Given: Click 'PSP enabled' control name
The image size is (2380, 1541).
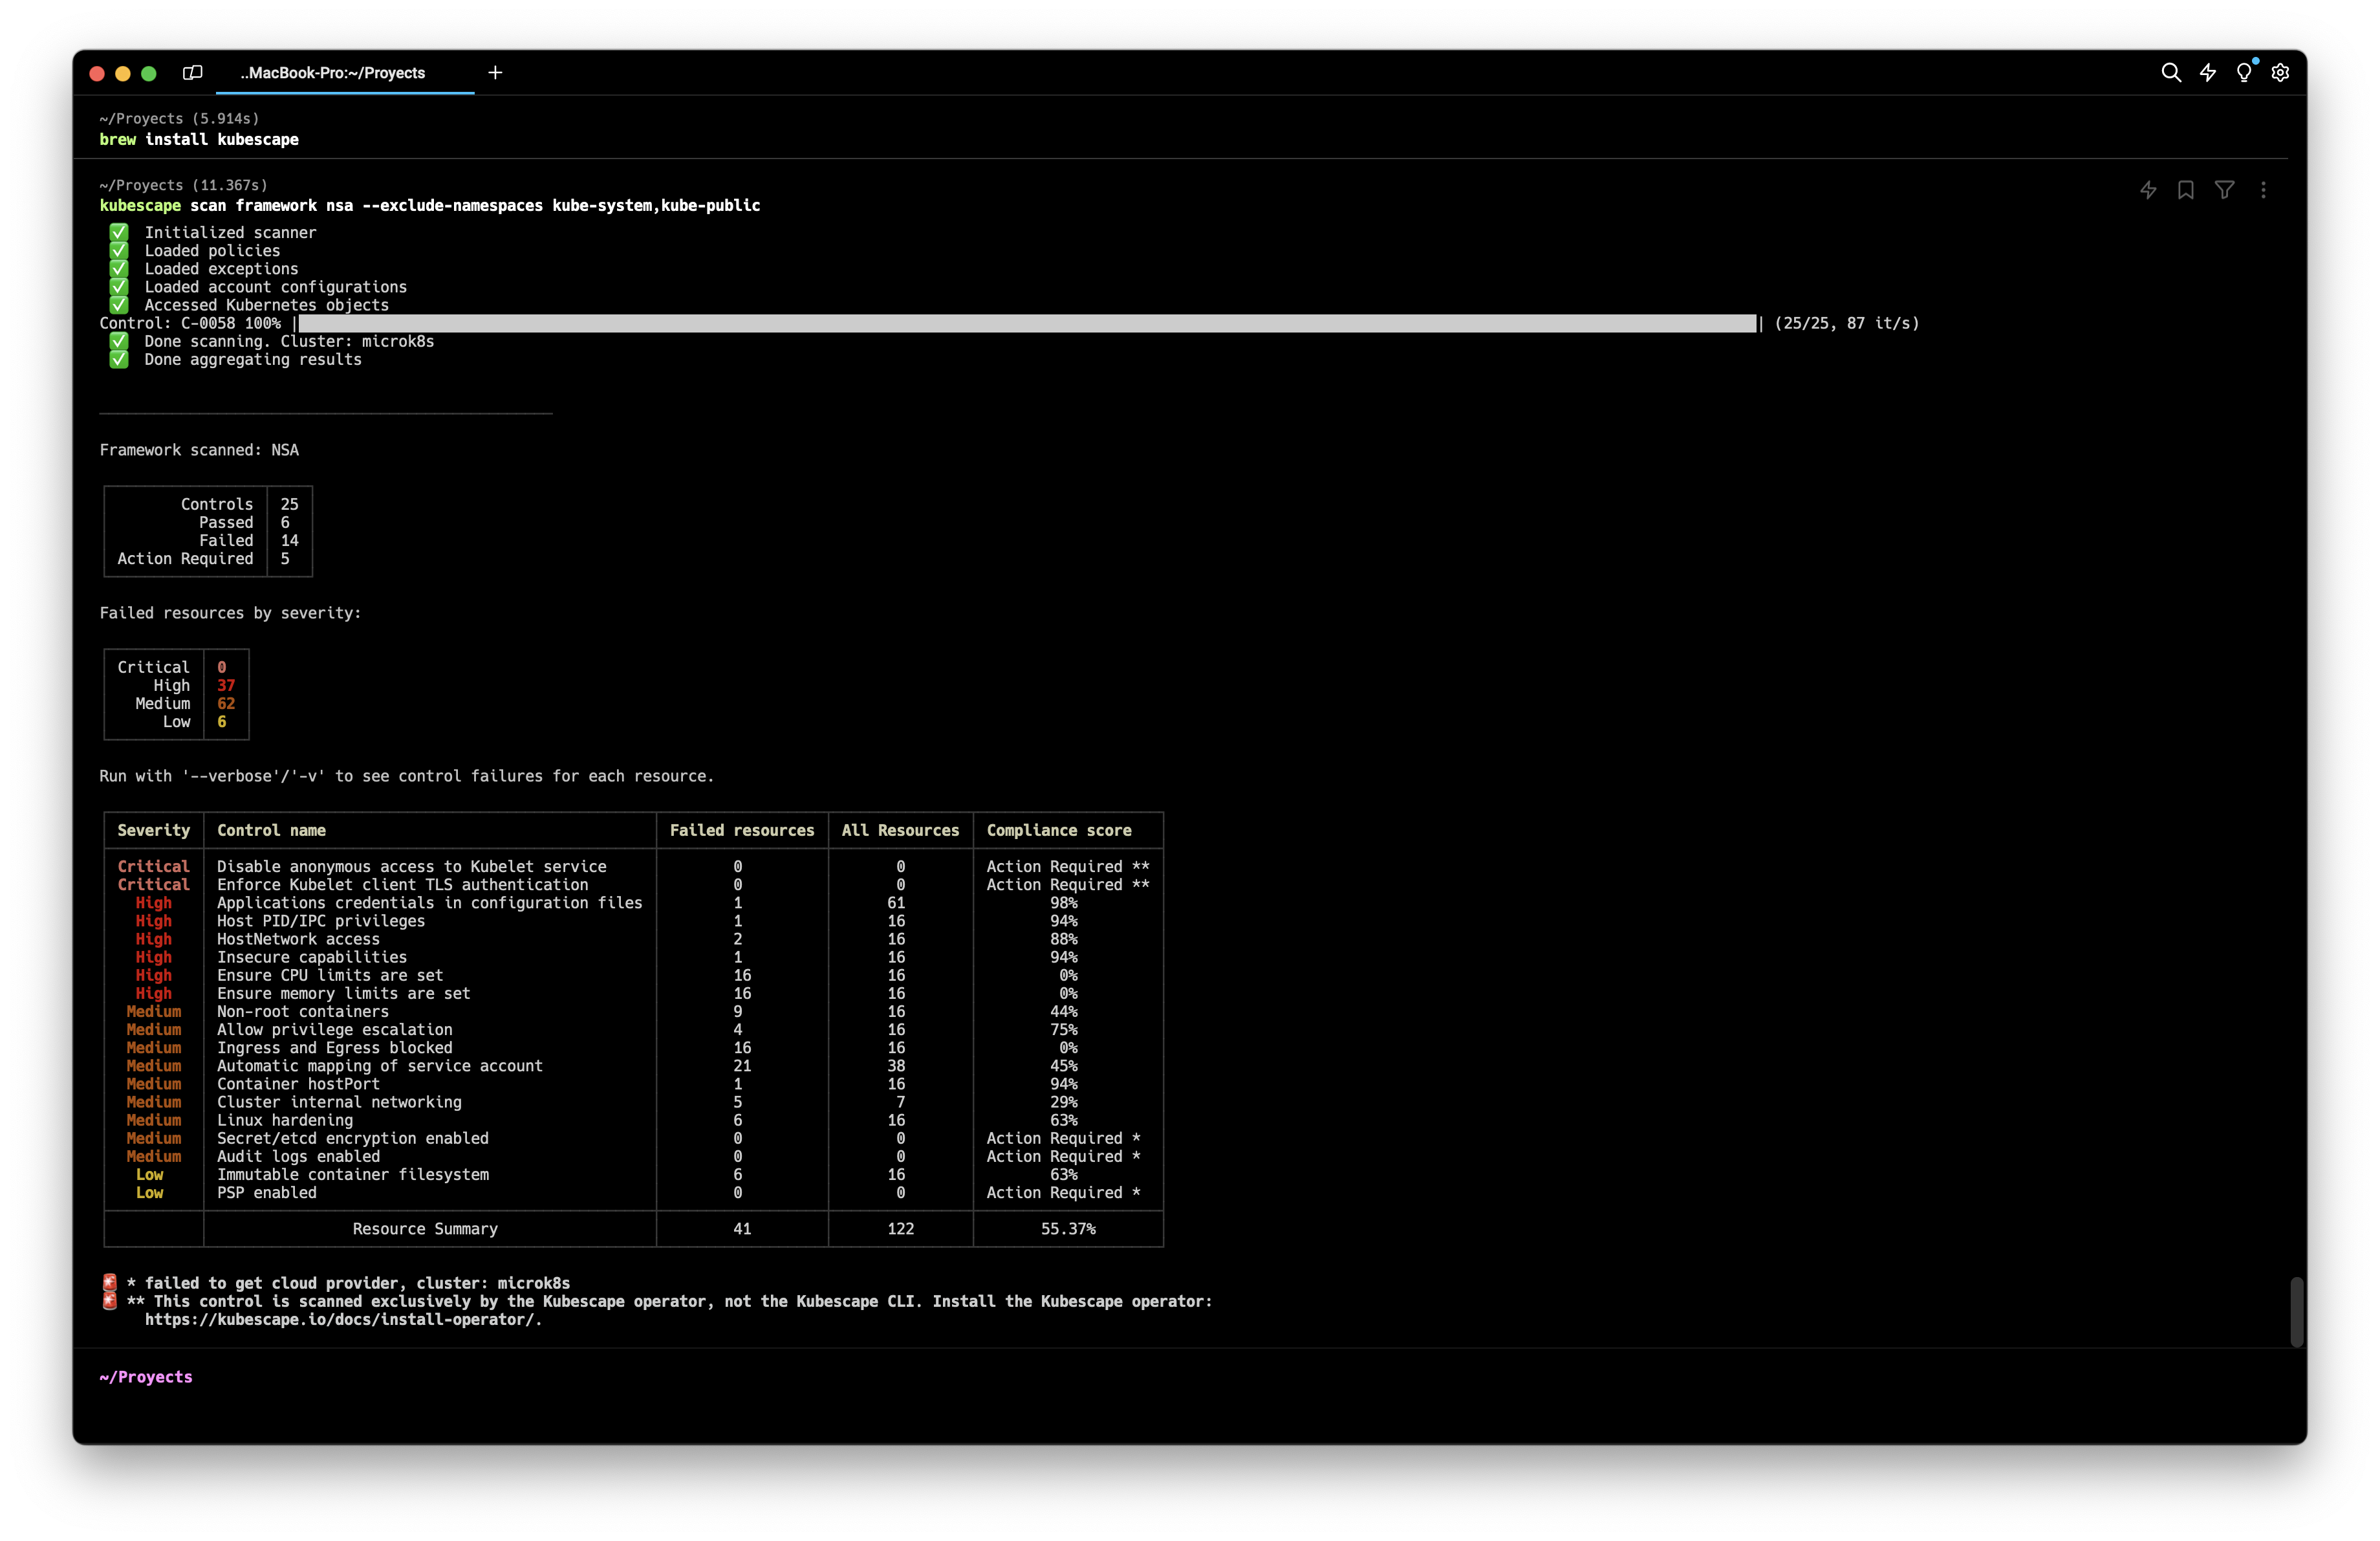Looking at the screenshot, I should [267, 1193].
